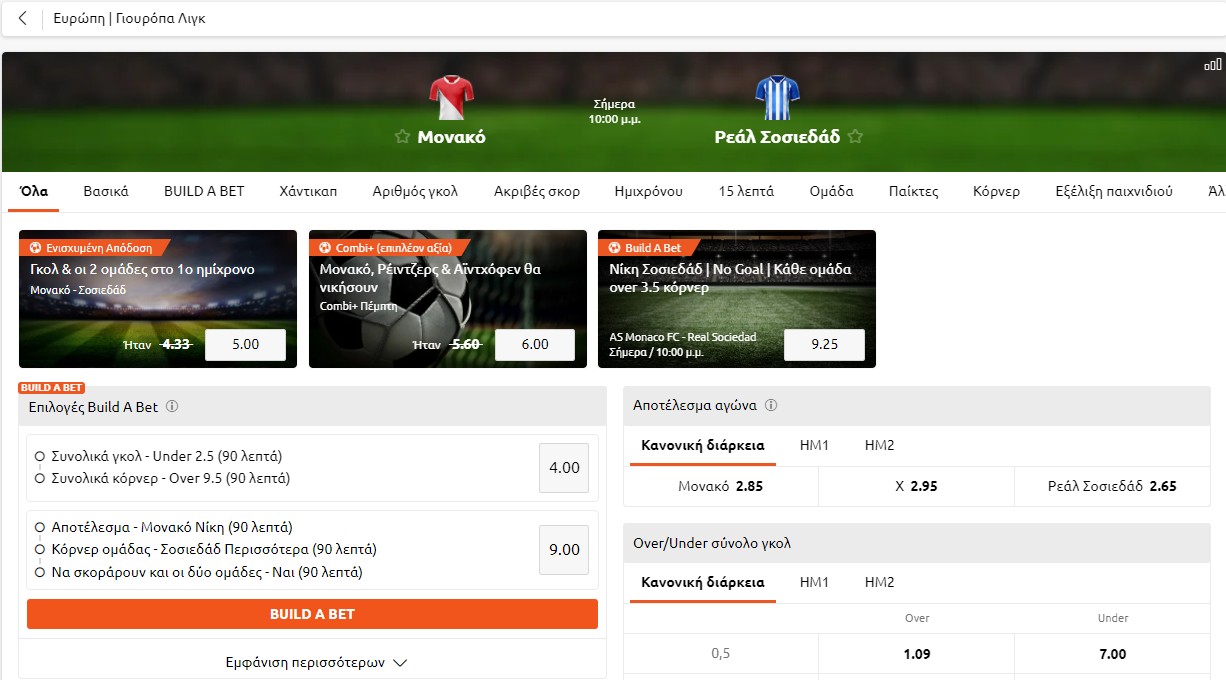This screenshot has width=1226, height=680.
Task: Collapse the Over/Under σύνολο γκολ section
Action: point(916,543)
